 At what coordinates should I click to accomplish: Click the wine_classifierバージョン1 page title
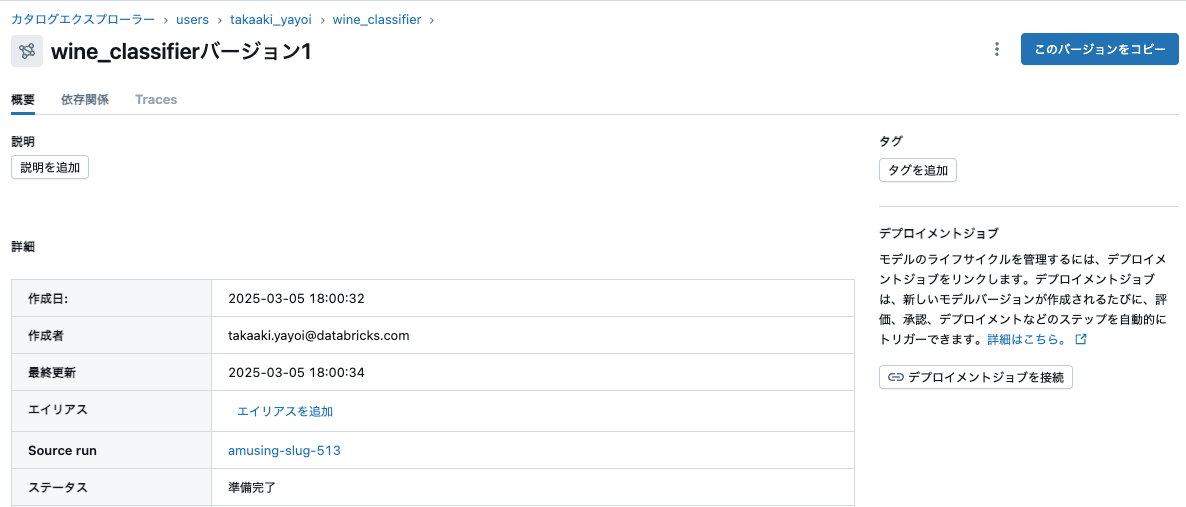pyautogui.click(x=181, y=51)
